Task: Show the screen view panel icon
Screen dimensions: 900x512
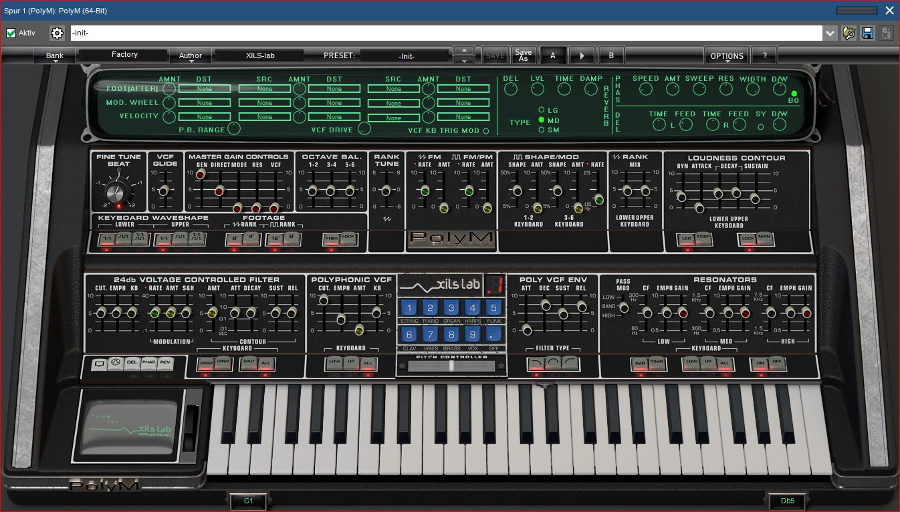Action: click(x=99, y=363)
